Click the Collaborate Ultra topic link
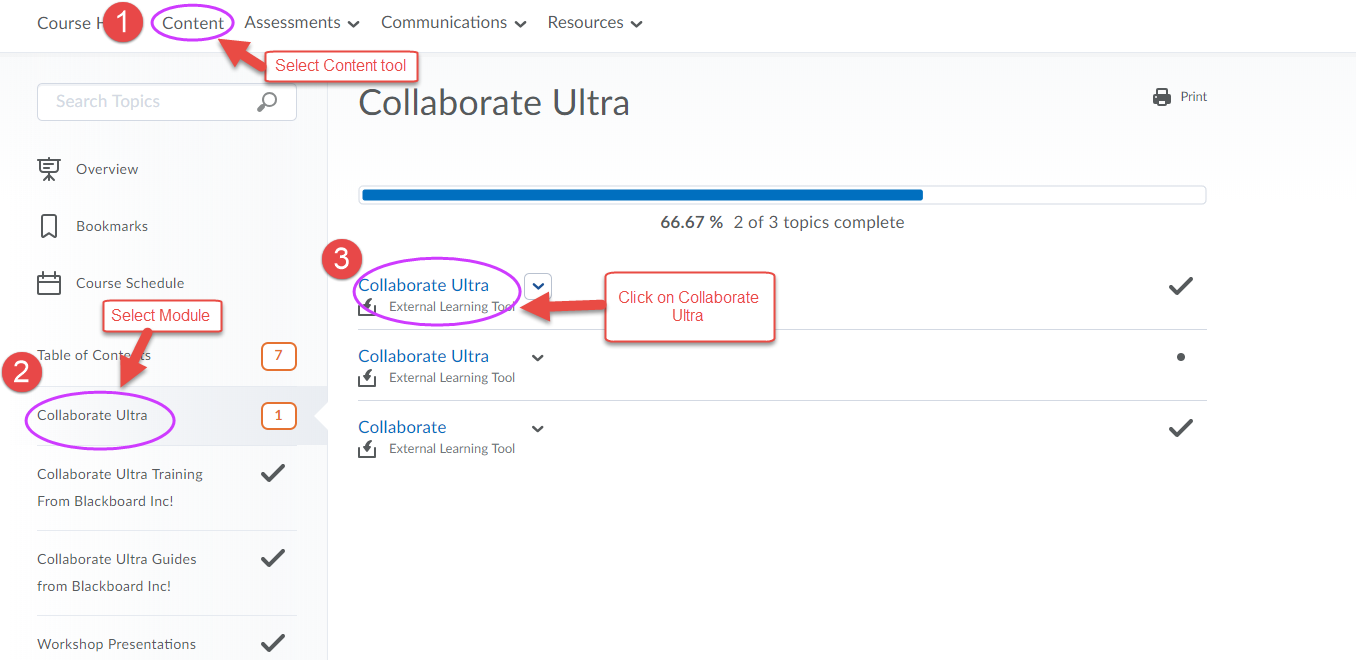Image resolution: width=1356 pixels, height=660 pixels. pos(424,285)
